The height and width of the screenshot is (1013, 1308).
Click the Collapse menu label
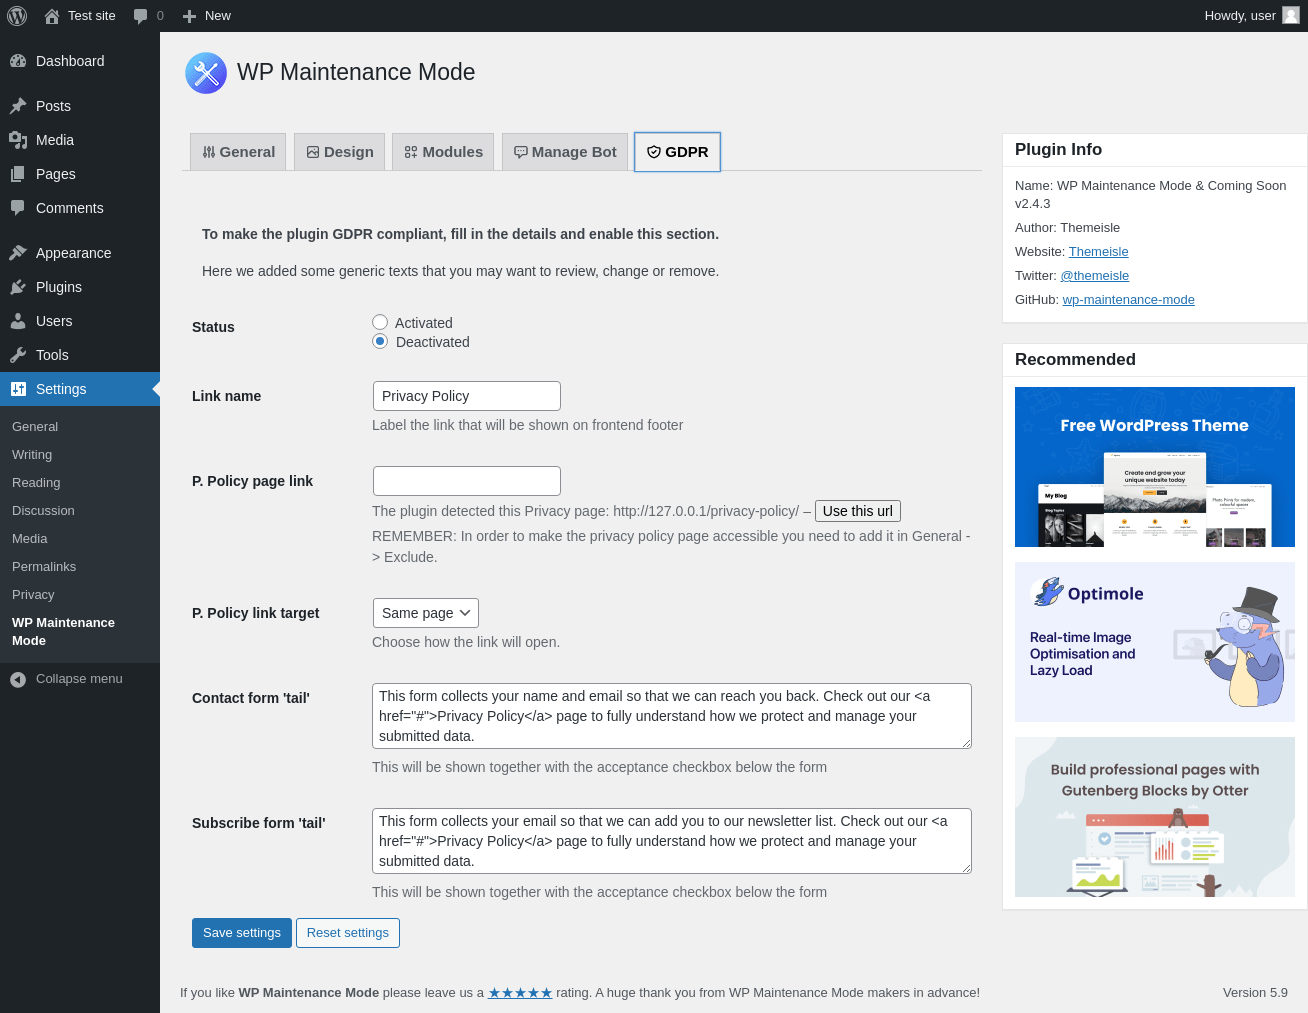click(x=79, y=679)
